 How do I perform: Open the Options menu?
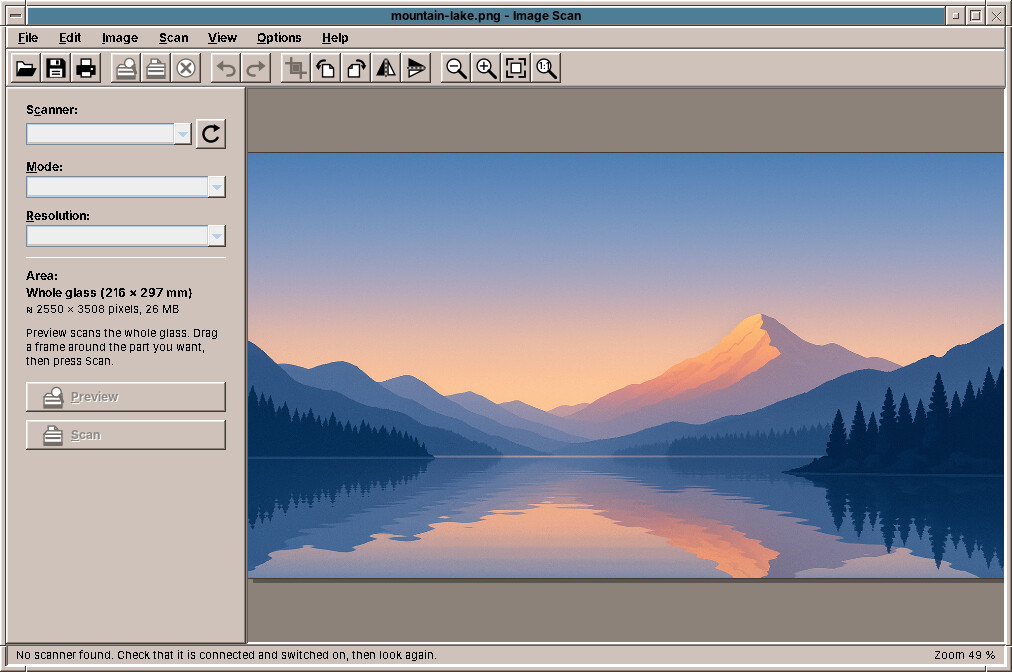pos(279,38)
